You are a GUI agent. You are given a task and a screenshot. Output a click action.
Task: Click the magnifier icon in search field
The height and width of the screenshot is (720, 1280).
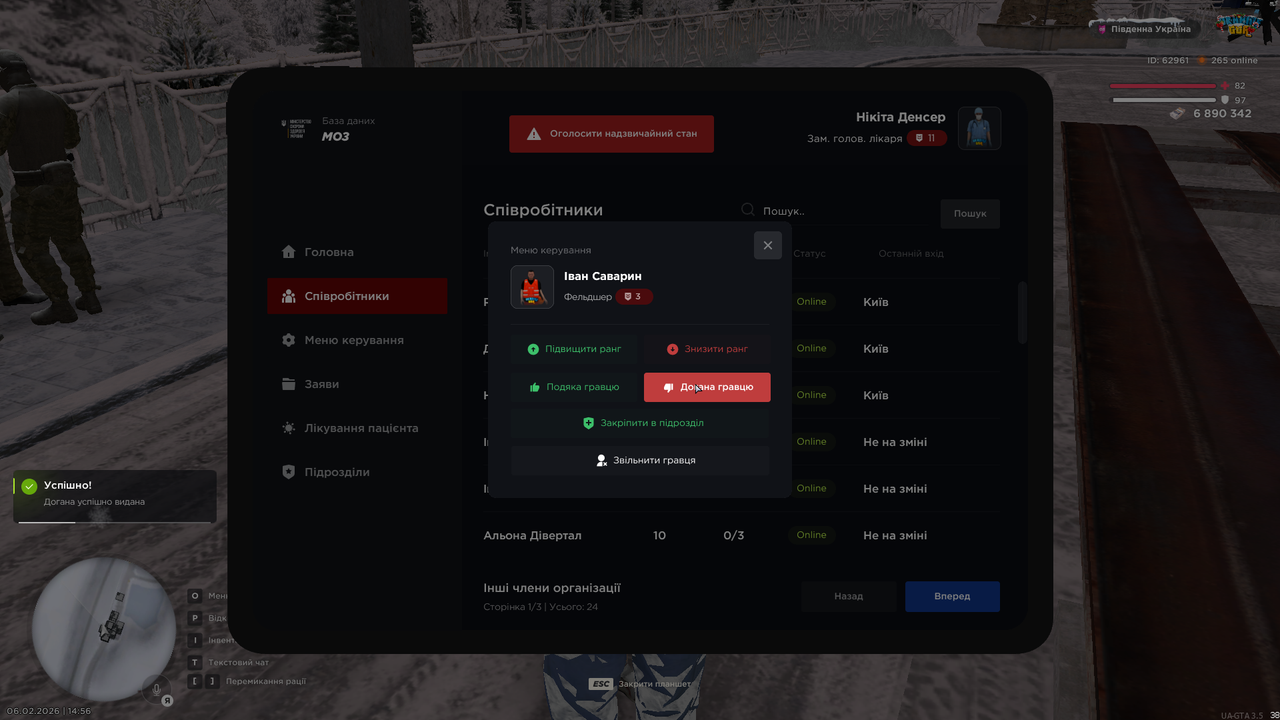(x=748, y=210)
